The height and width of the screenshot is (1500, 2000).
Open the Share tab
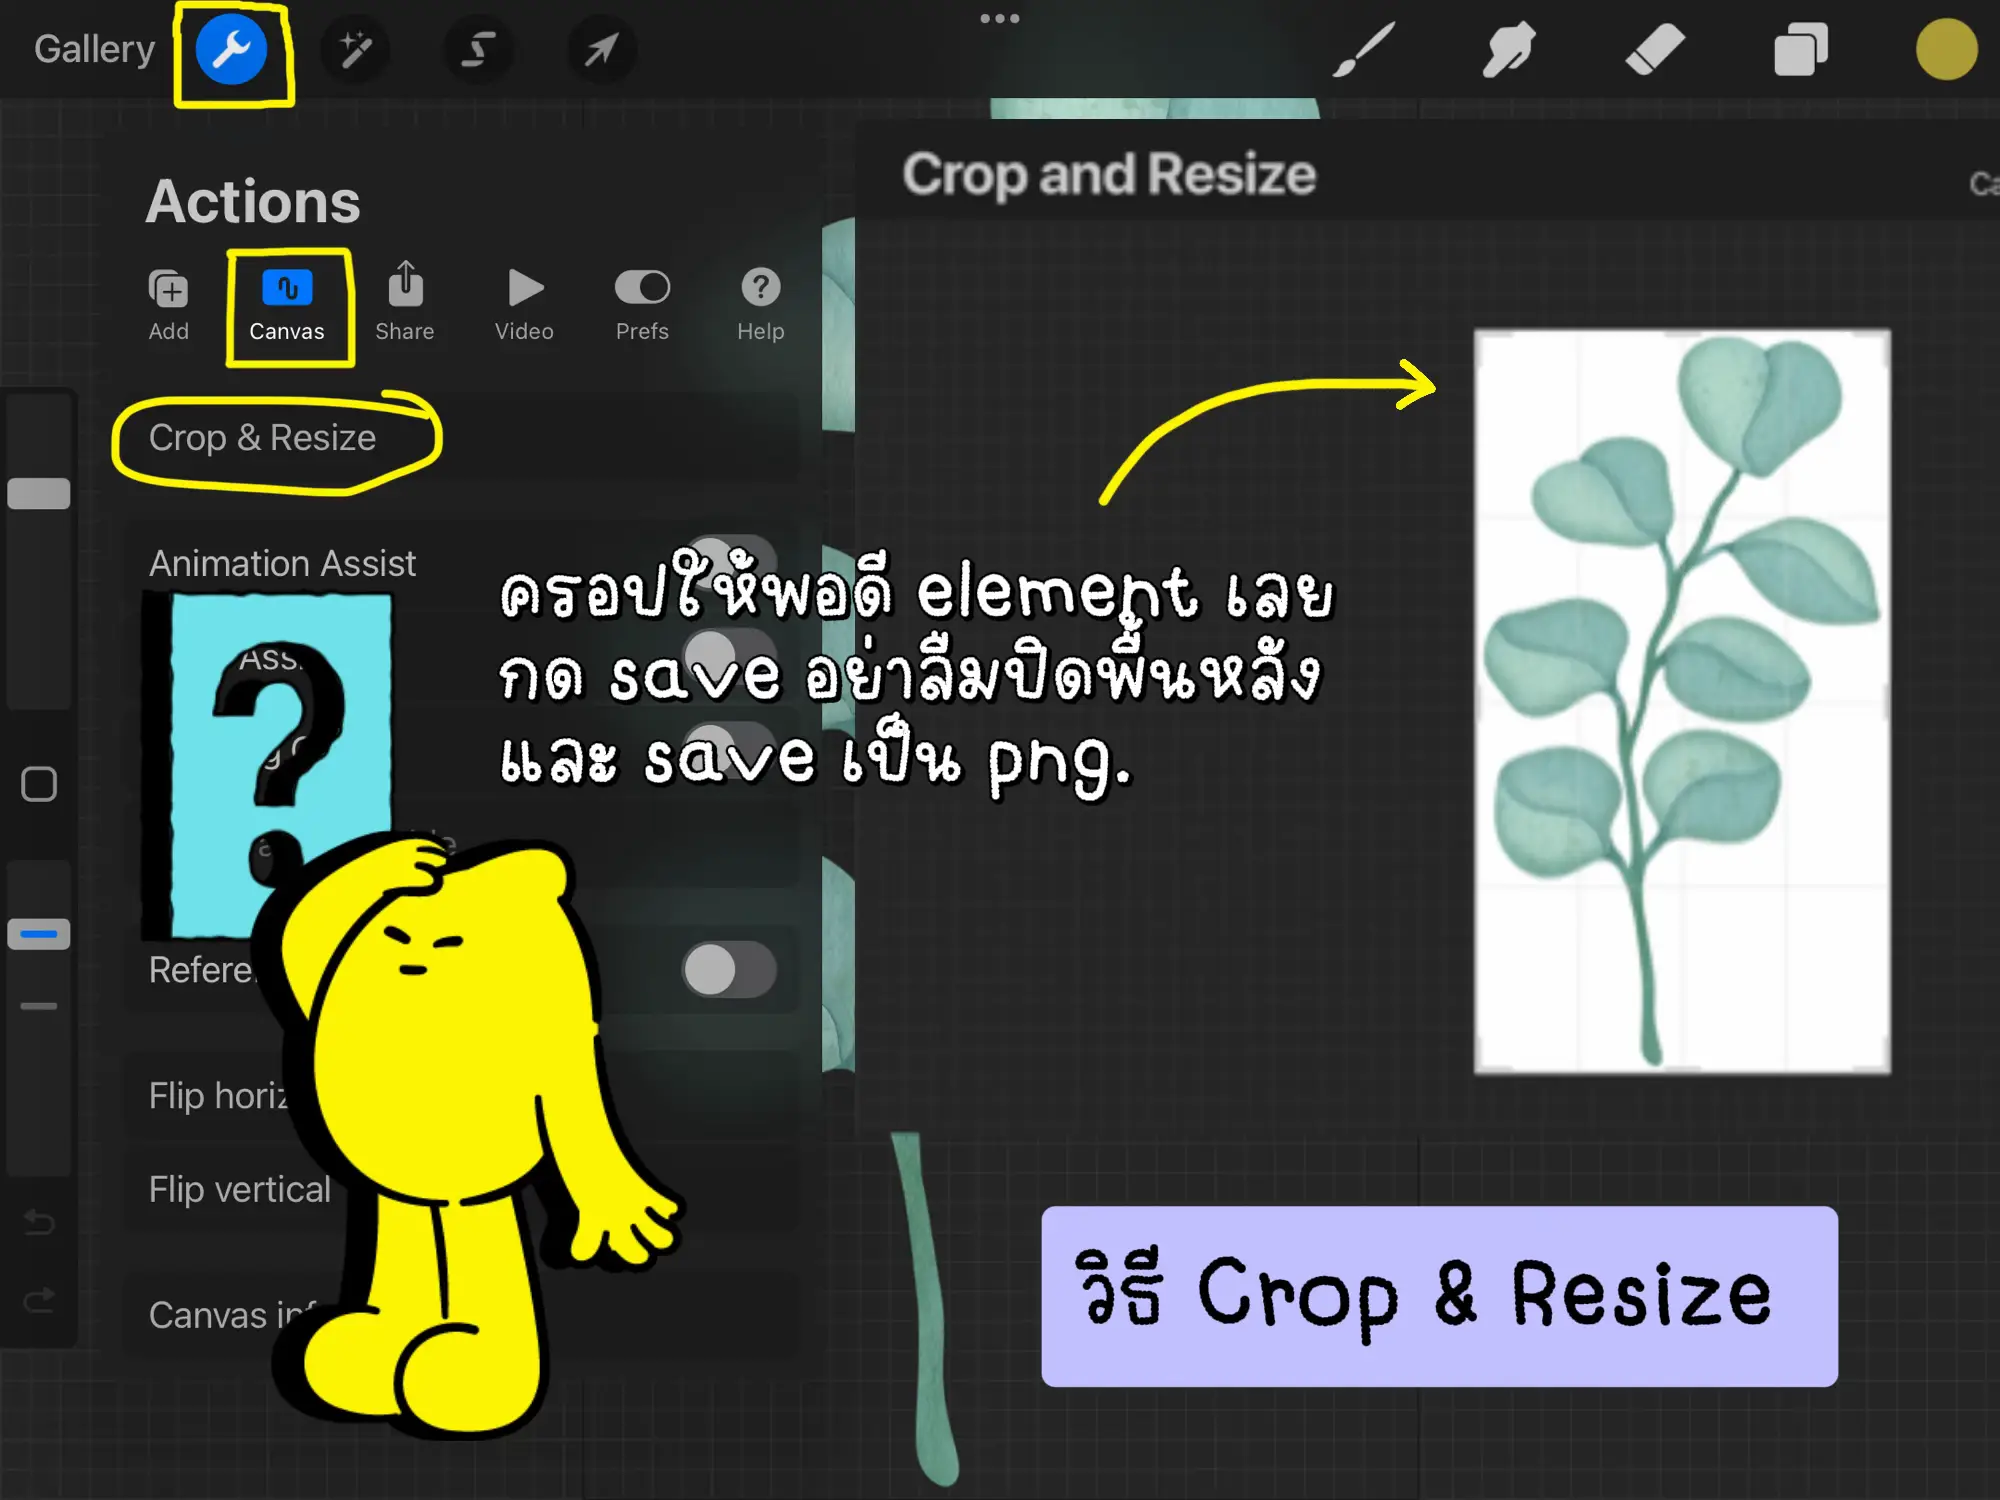coord(405,304)
